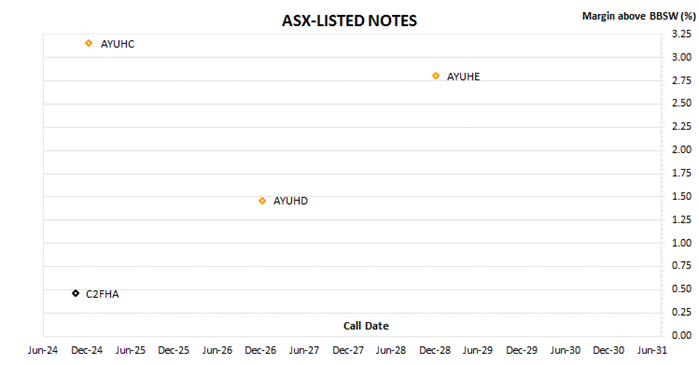699x365 pixels.
Task: Click the Dec-26 x-axis label
Action: [x=260, y=350]
